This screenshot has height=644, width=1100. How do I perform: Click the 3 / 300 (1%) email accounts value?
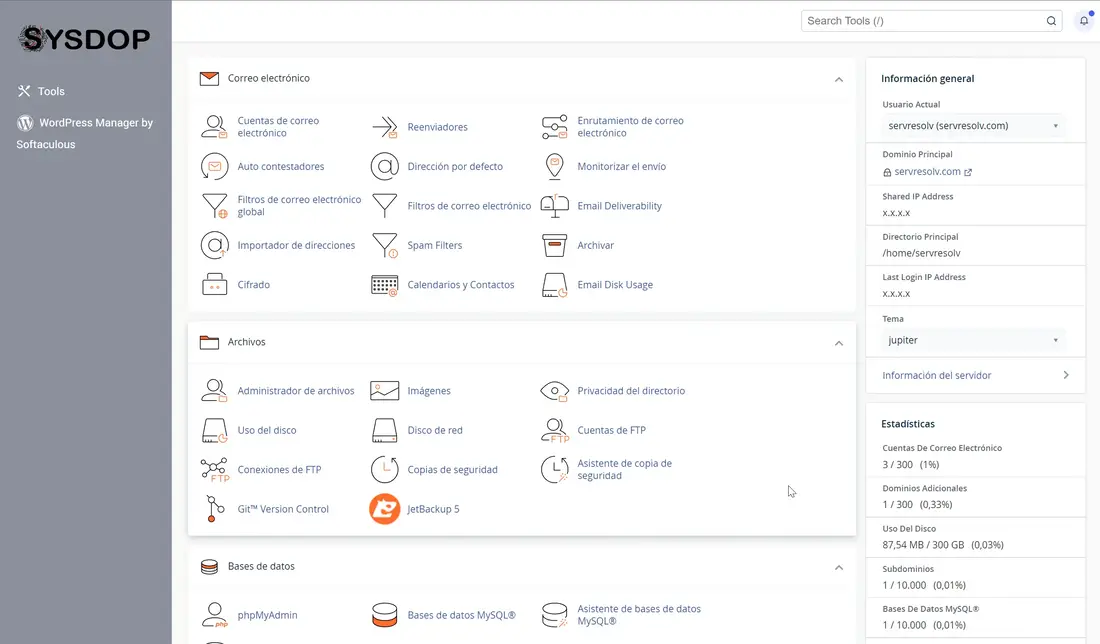click(x=911, y=464)
